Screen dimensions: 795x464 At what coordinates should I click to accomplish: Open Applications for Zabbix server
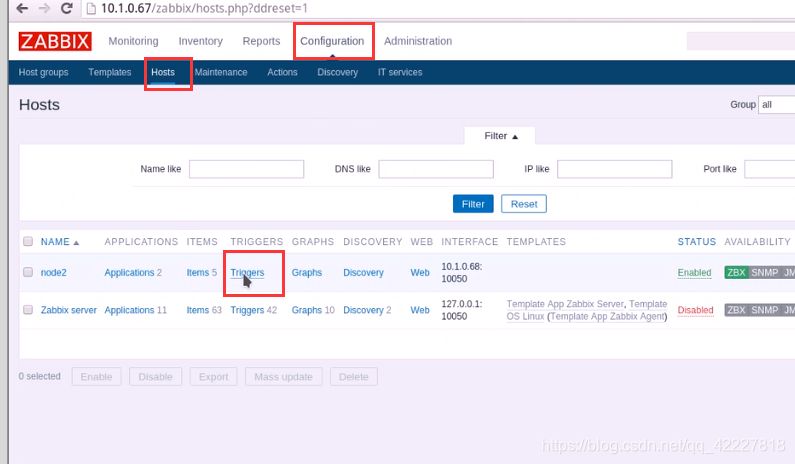coord(129,310)
